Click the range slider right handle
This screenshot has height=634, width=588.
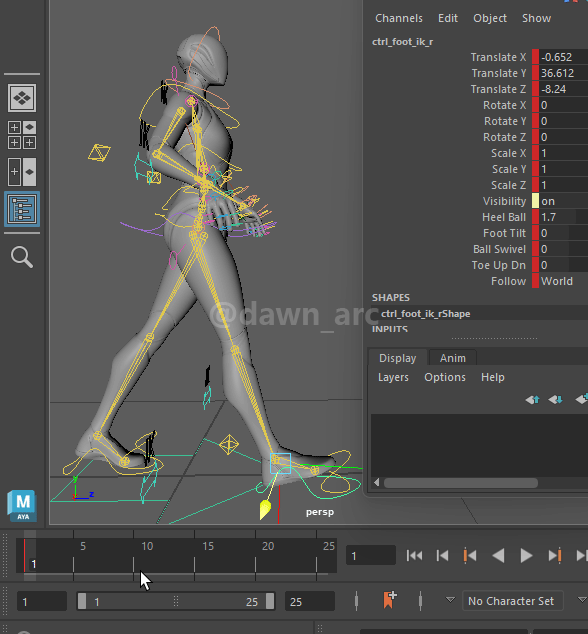tap(270, 601)
